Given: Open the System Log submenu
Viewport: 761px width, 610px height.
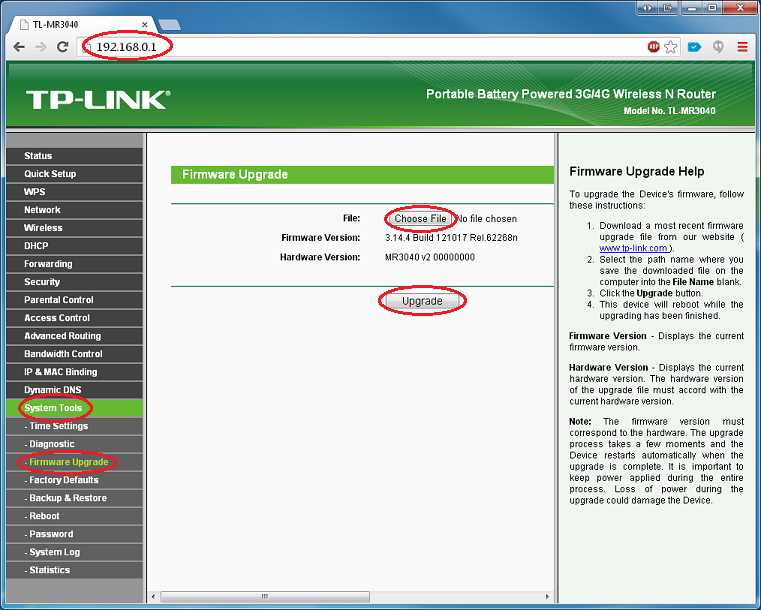Looking at the screenshot, I should pyautogui.click(x=75, y=551).
